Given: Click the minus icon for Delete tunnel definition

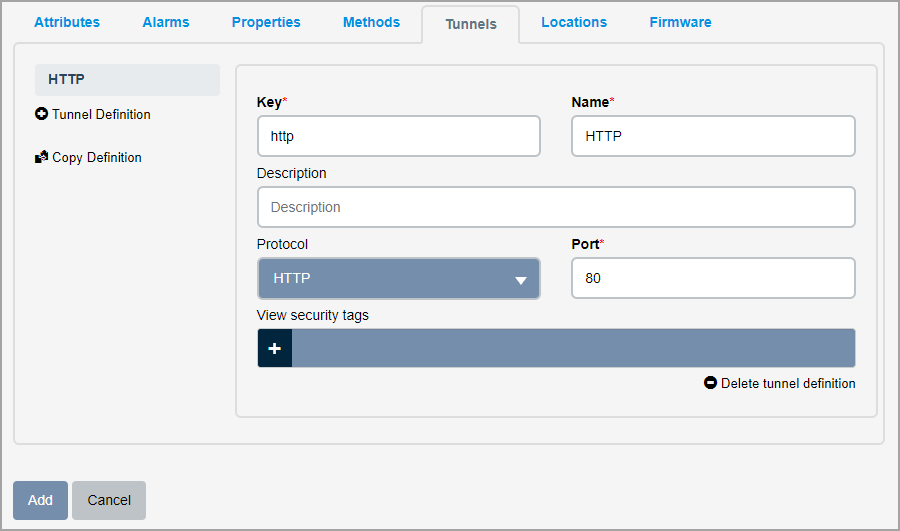Looking at the screenshot, I should (x=710, y=382).
